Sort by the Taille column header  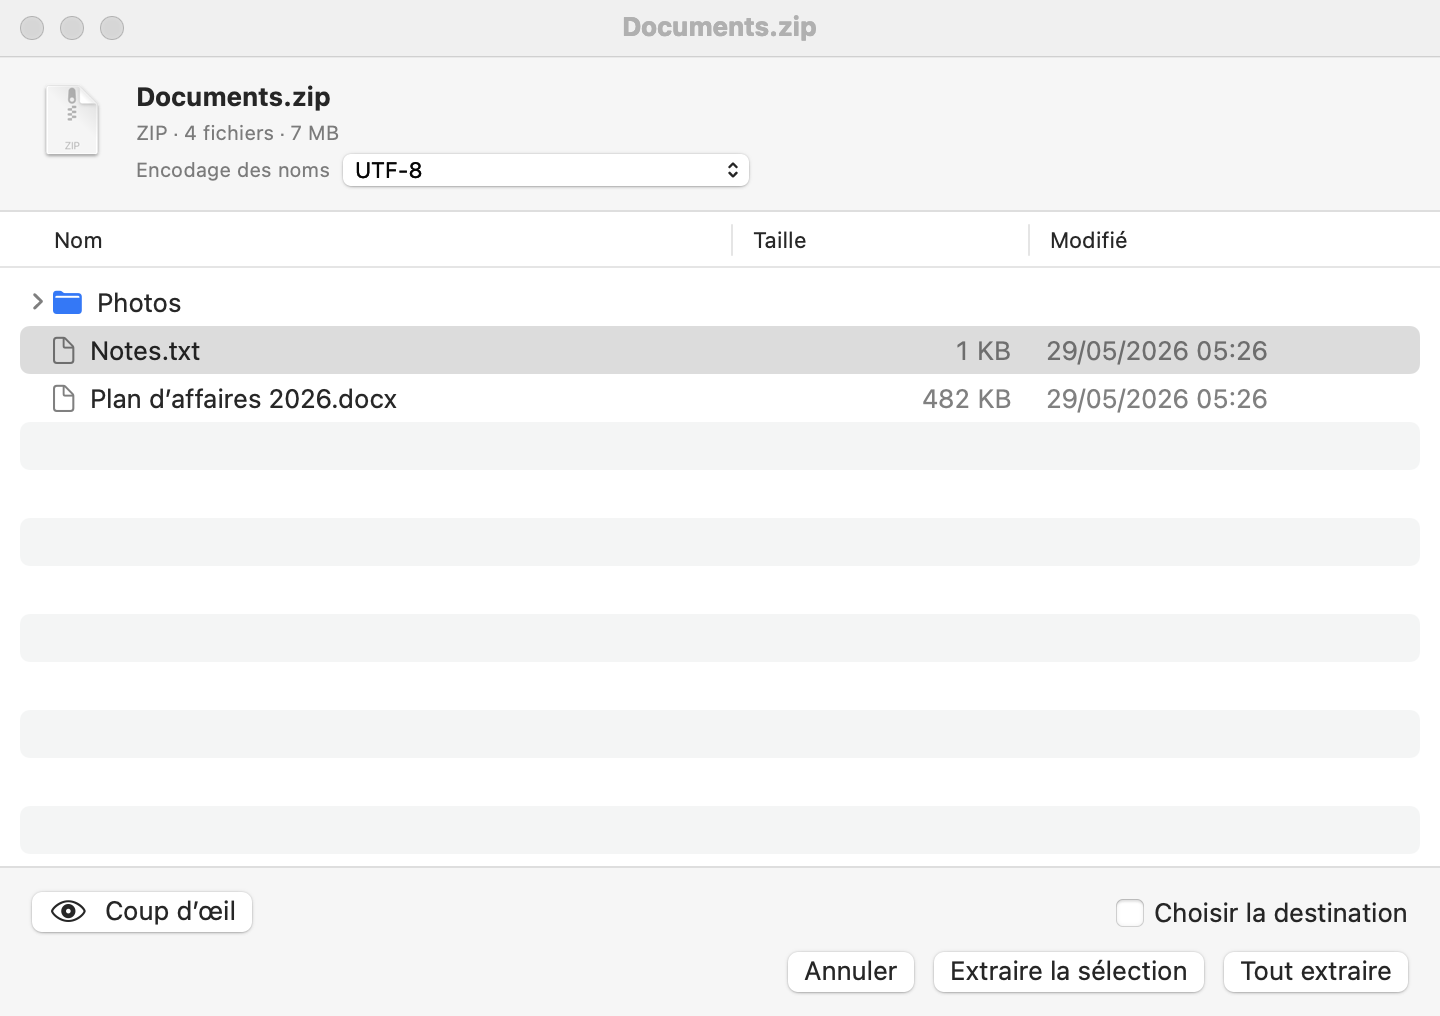point(779,240)
